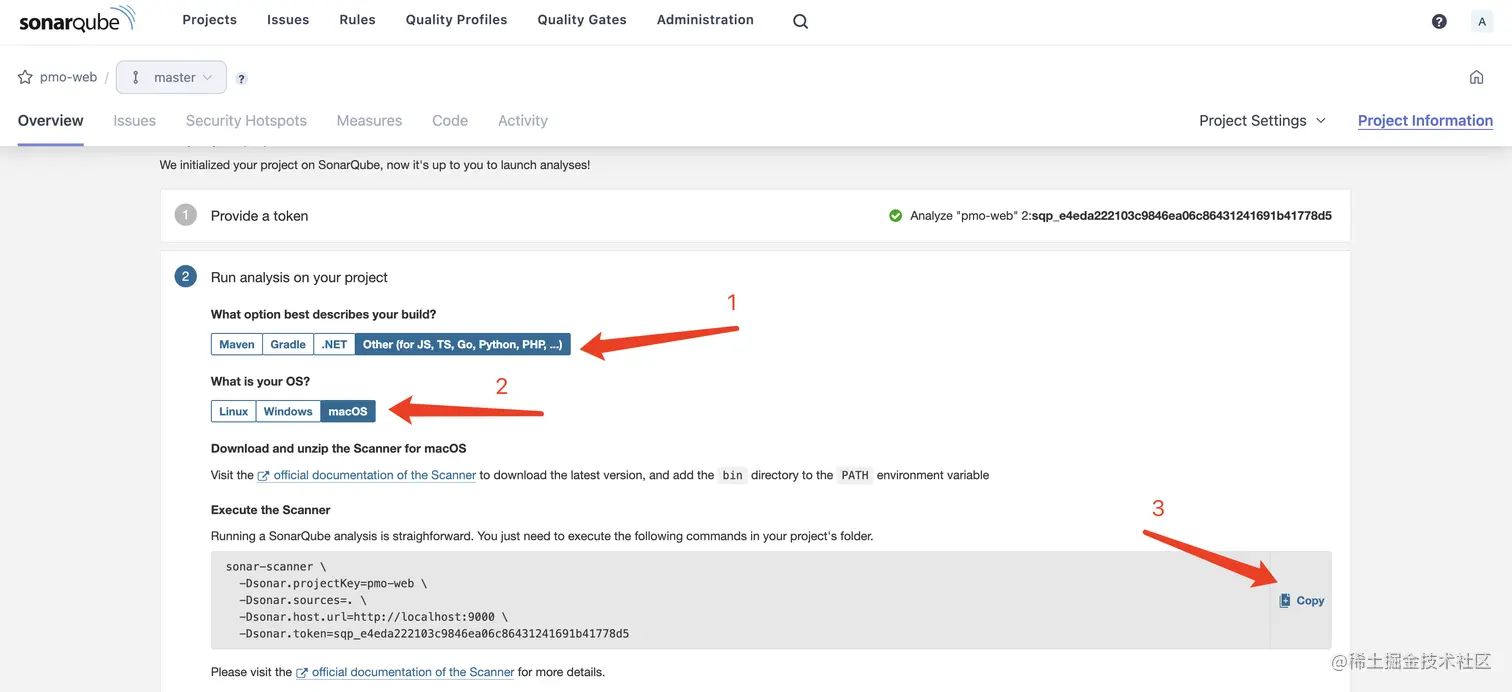The image size is (1512, 692).
Task: Expand the Project Settings dropdown
Action: tap(1262, 120)
